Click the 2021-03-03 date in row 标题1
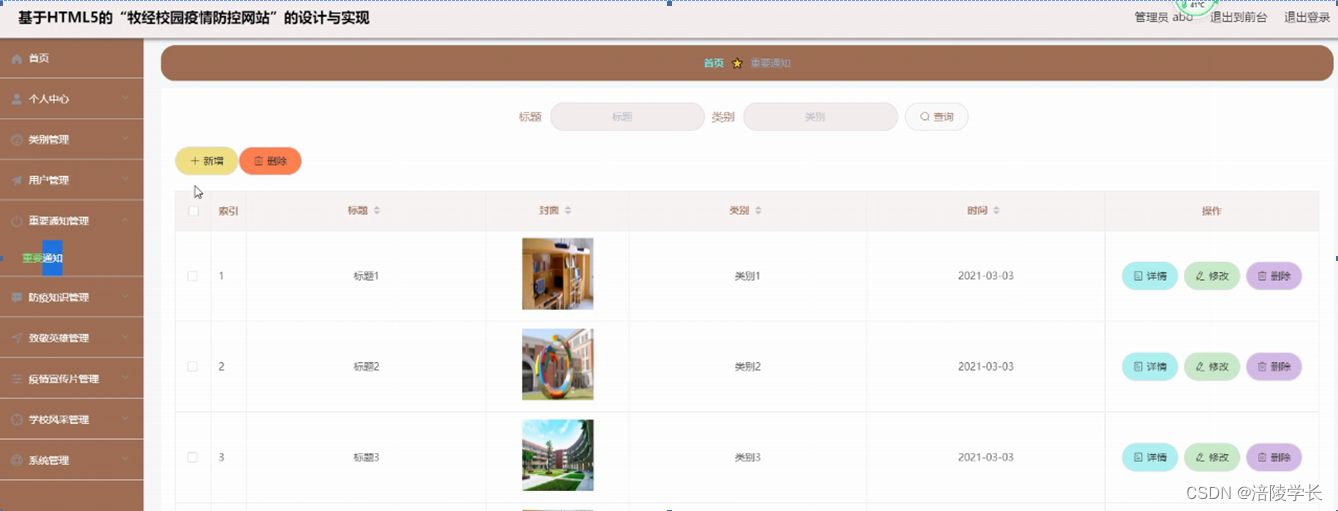 click(985, 276)
